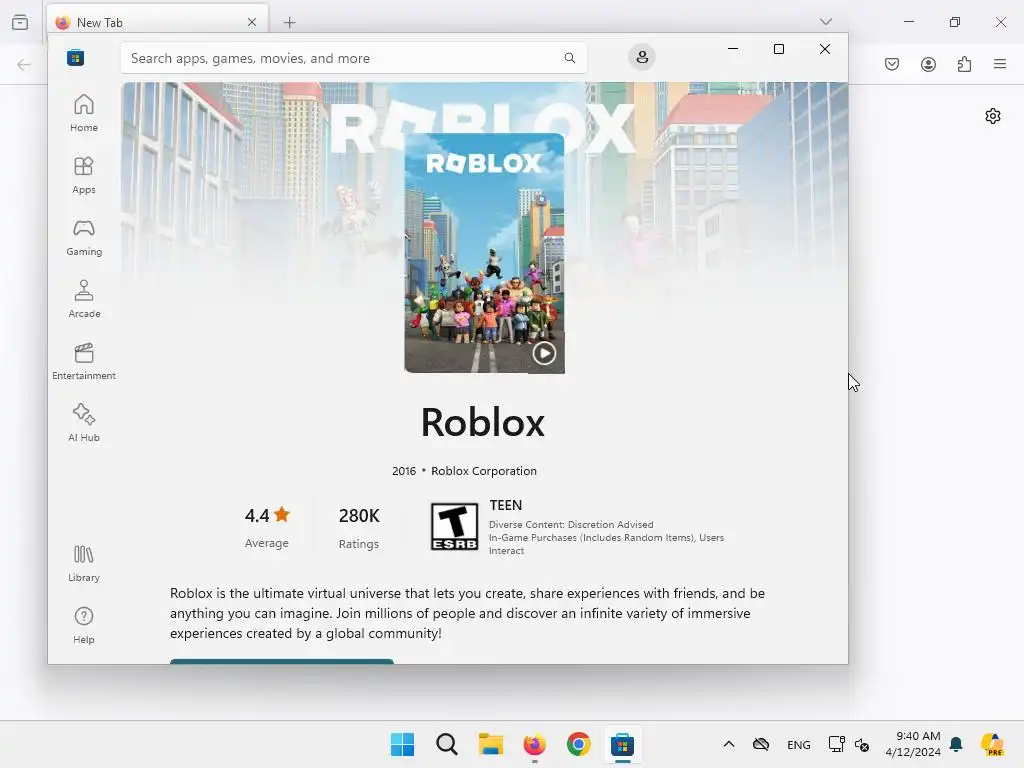This screenshot has height=768, width=1024.
Task: Go to Gaming section in Store
Action: point(84,237)
